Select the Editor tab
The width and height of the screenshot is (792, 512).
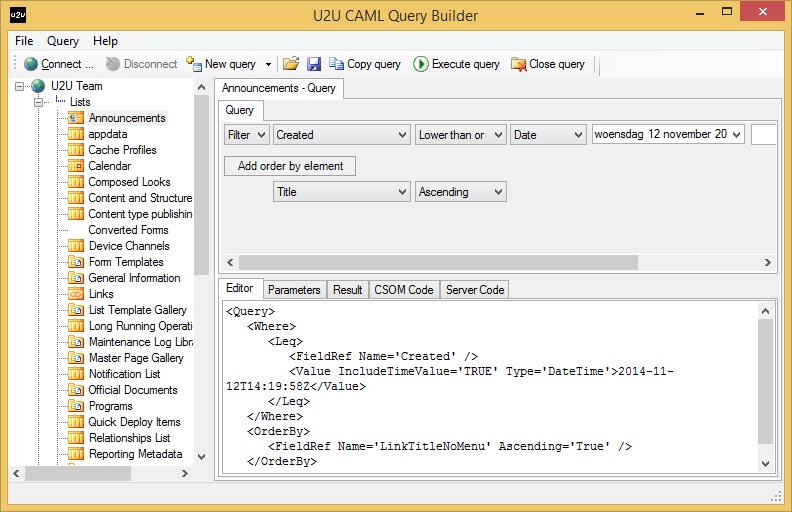240,288
